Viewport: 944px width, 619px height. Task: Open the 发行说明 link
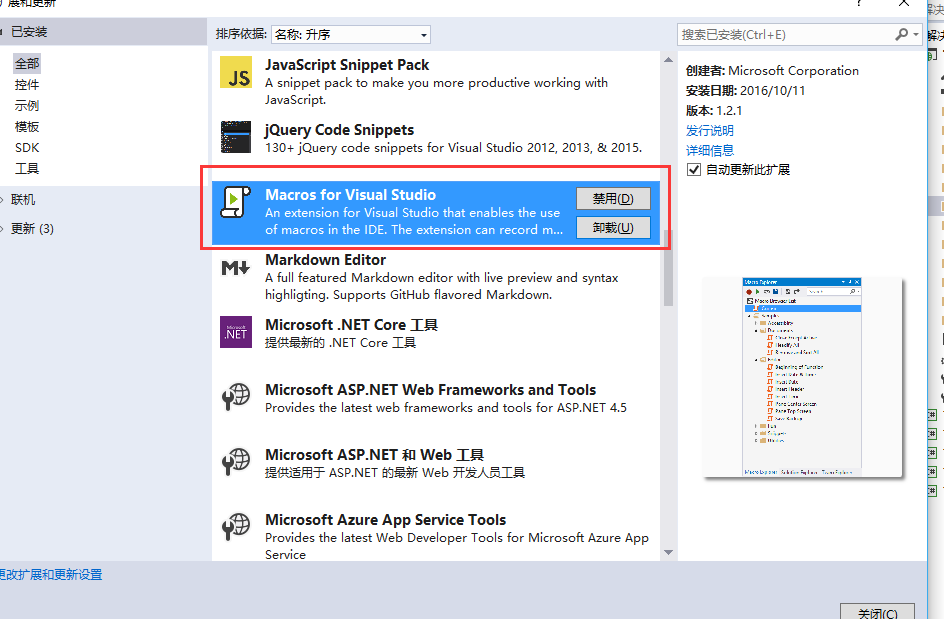click(x=710, y=131)
